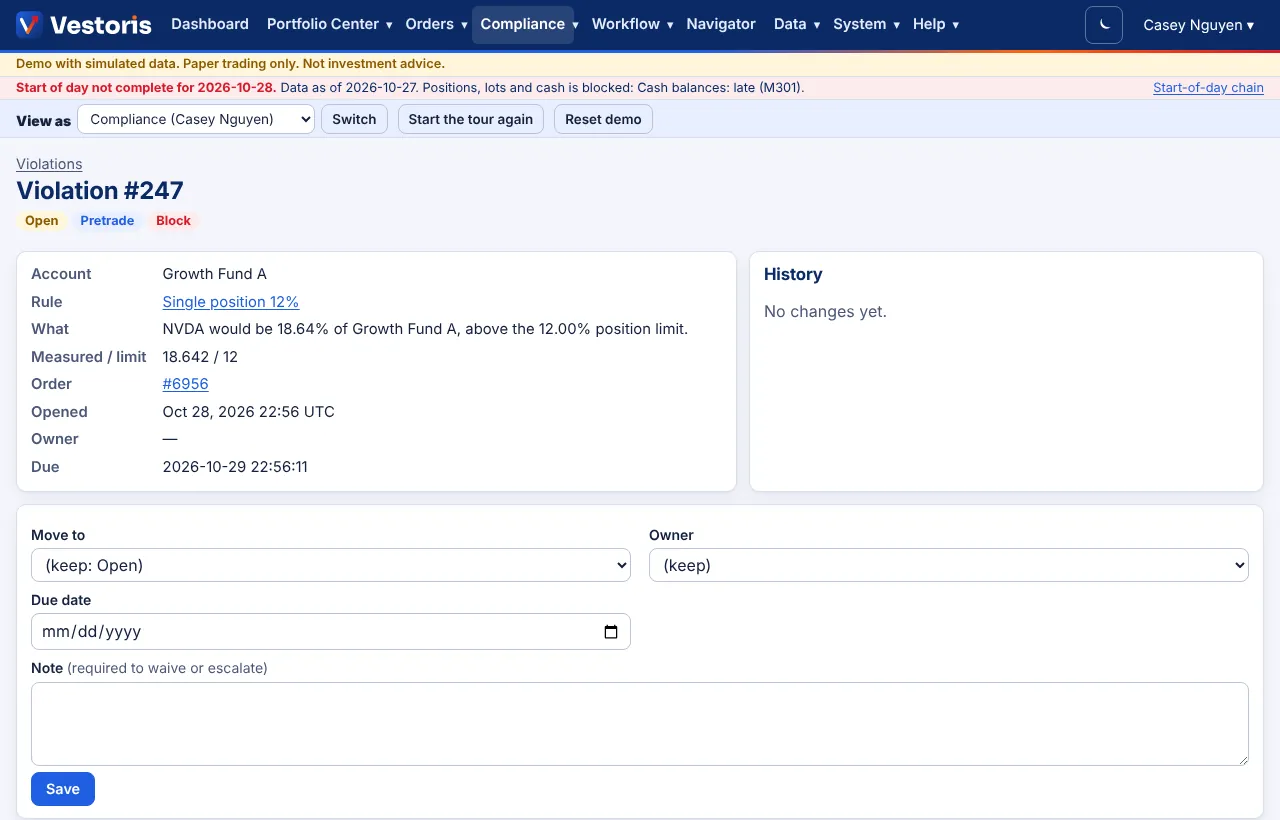Image resolution: width=1280 pixels, height=820 pixels.
Task: Click the Switch button
Action: 354,119
